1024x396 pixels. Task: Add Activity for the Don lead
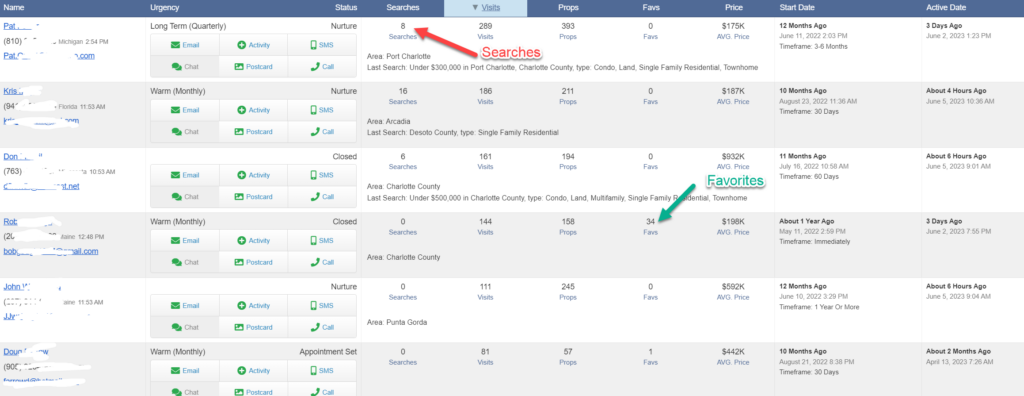(253, 175)
